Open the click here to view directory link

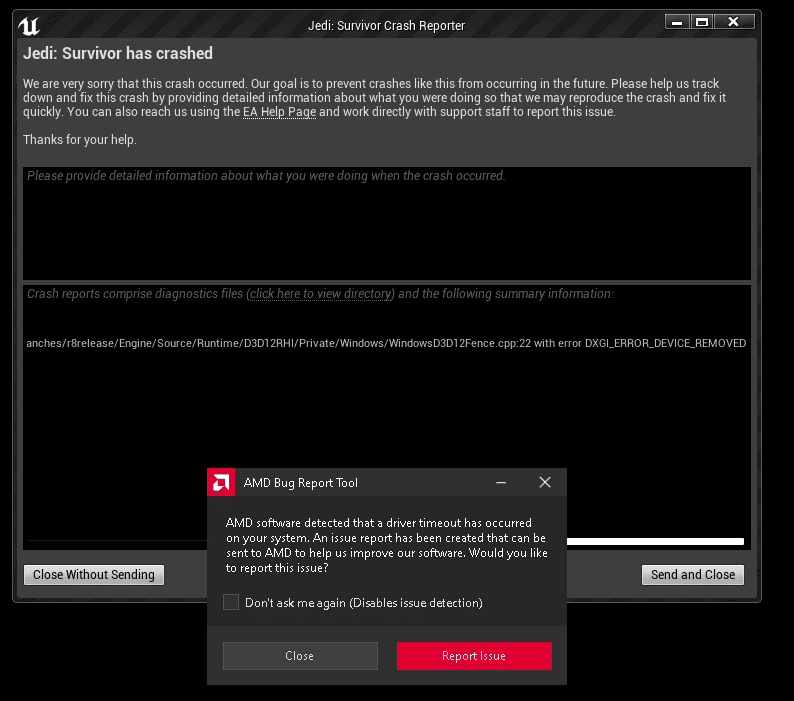coord(321,294)
